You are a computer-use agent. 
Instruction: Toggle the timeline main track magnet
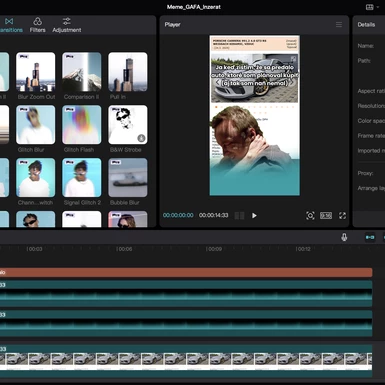(370, 237)
